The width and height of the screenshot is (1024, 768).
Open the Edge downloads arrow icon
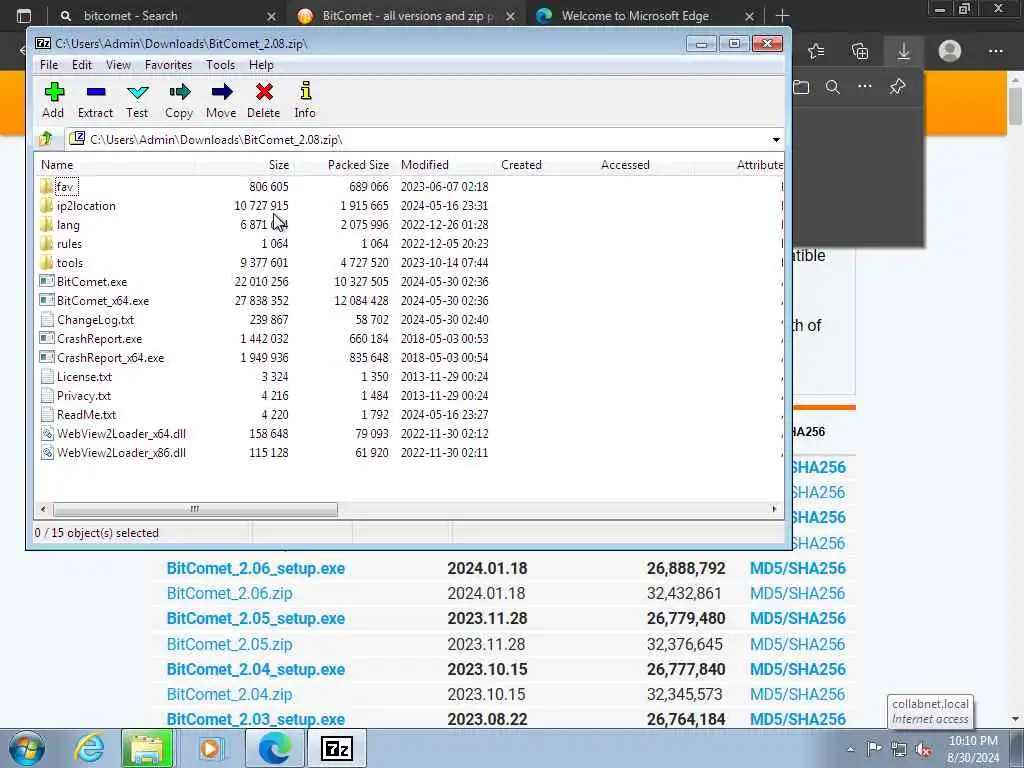click(904, 51)
